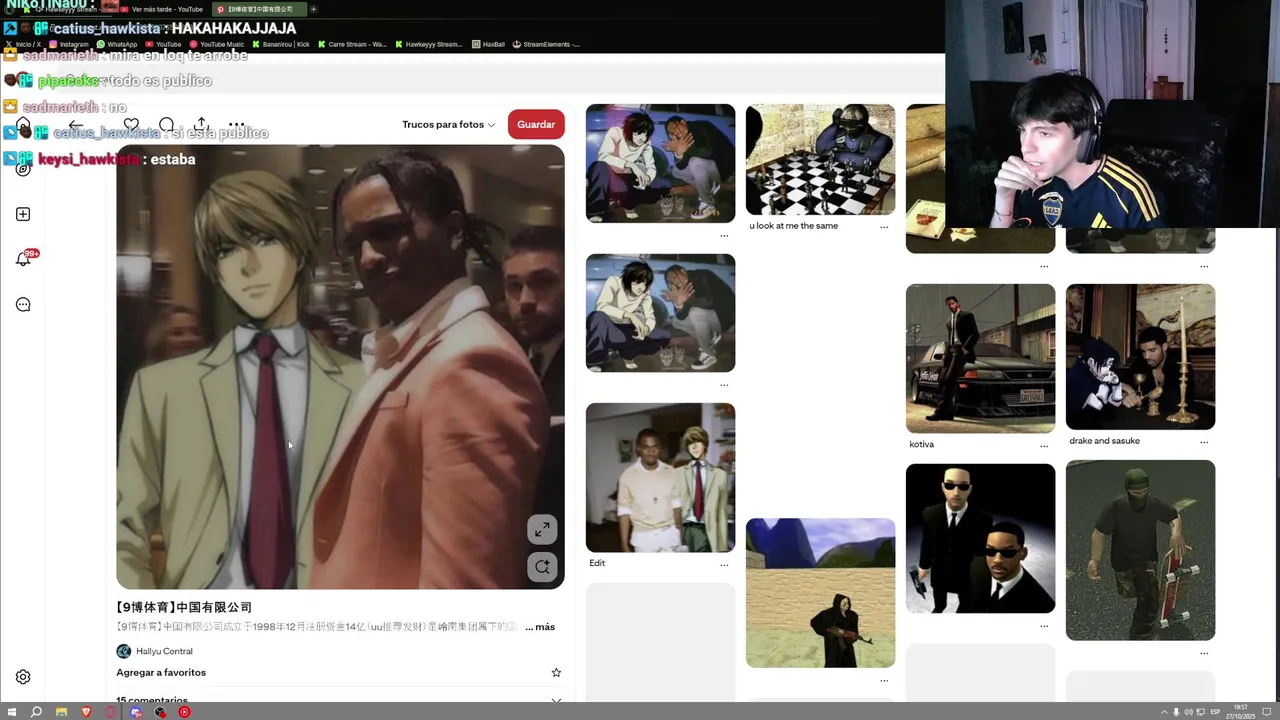Screen dimensions: 1280x720
Task: Open the OBS icon in the taskbar
Action: click(160, 712)
